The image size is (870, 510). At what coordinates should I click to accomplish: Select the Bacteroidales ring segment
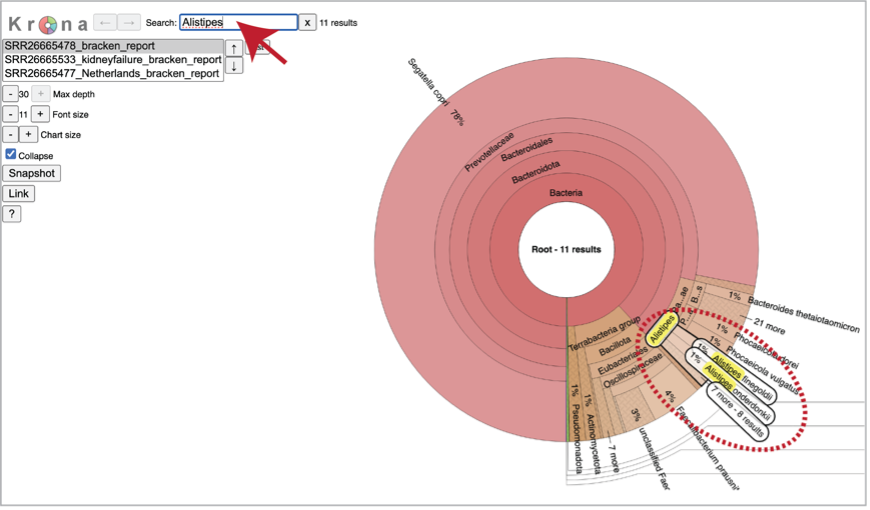tap(527, 149)
